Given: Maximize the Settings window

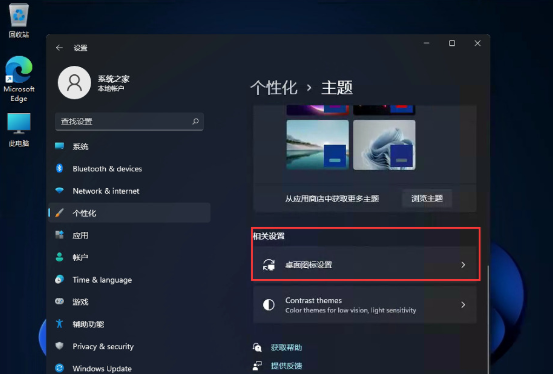Looking at the screenshot, I should tap(452, 43).
